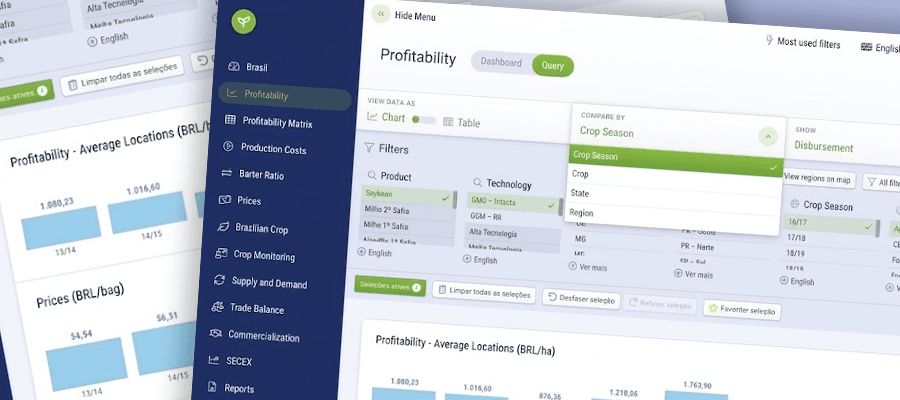Click Desfazer seleção button

pos(581,300)
